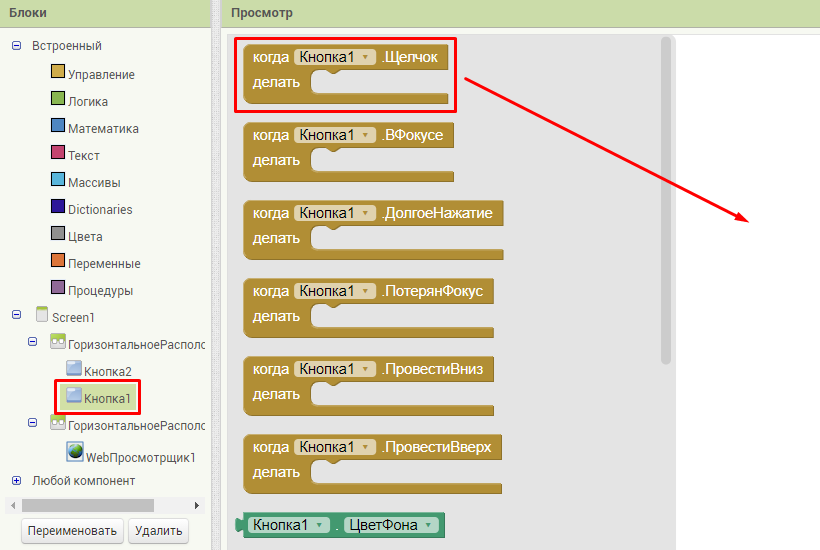
Task: Open the Dictionaries blocks category
Action: (99, 209)
